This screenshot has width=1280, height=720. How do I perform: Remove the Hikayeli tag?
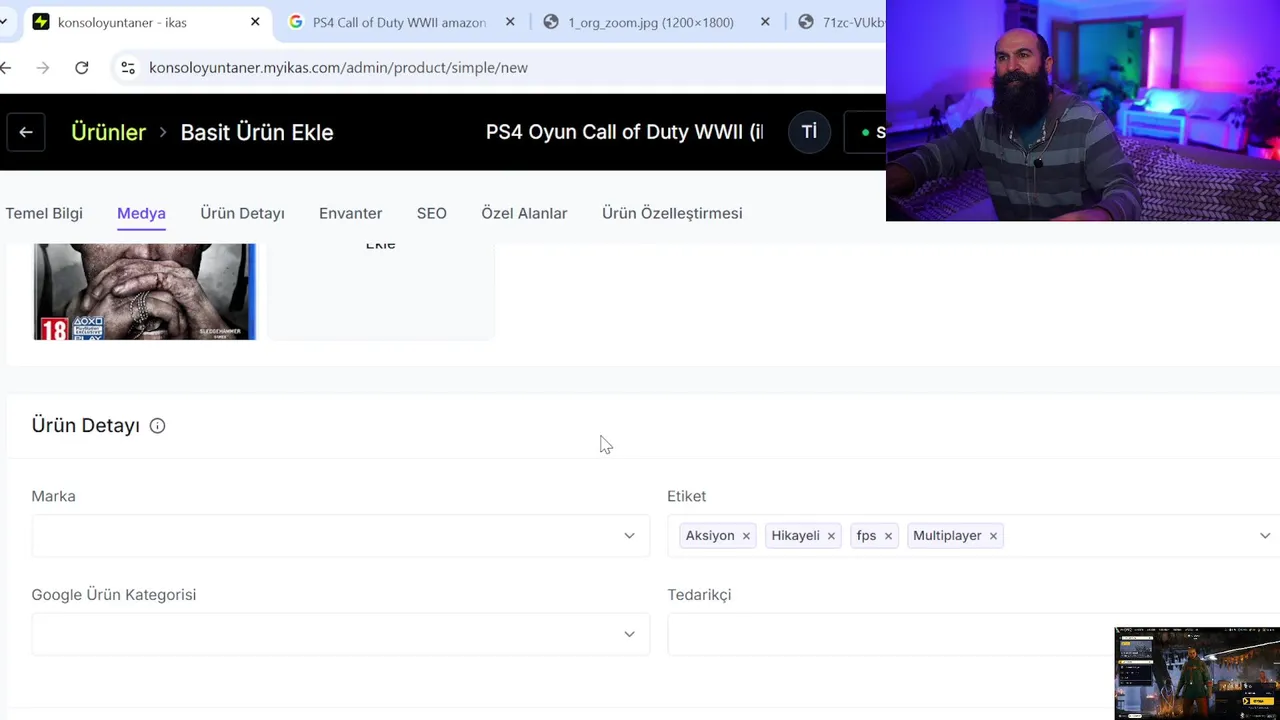click(x=831, y=536)
